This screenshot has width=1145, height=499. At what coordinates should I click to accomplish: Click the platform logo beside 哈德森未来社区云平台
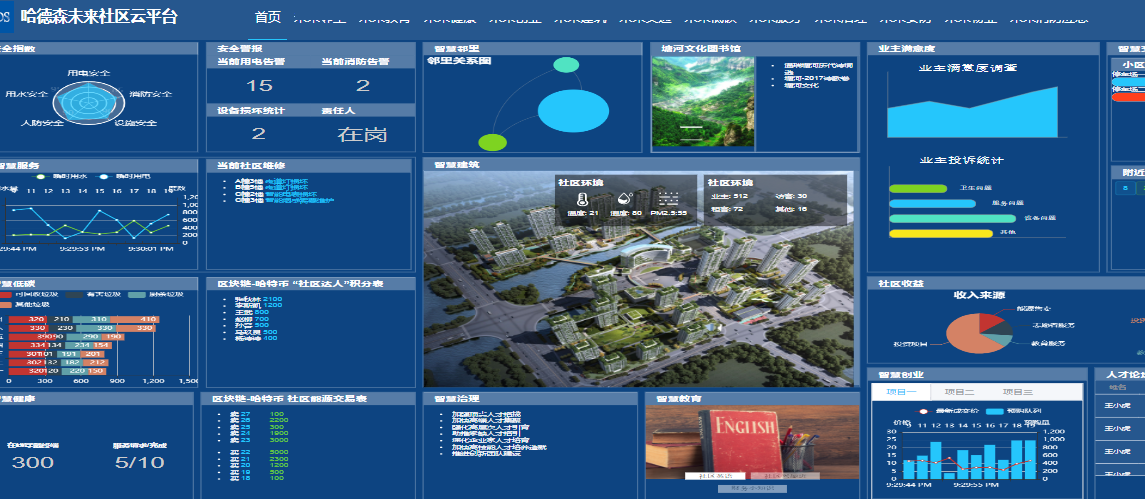tap(7, 18)
